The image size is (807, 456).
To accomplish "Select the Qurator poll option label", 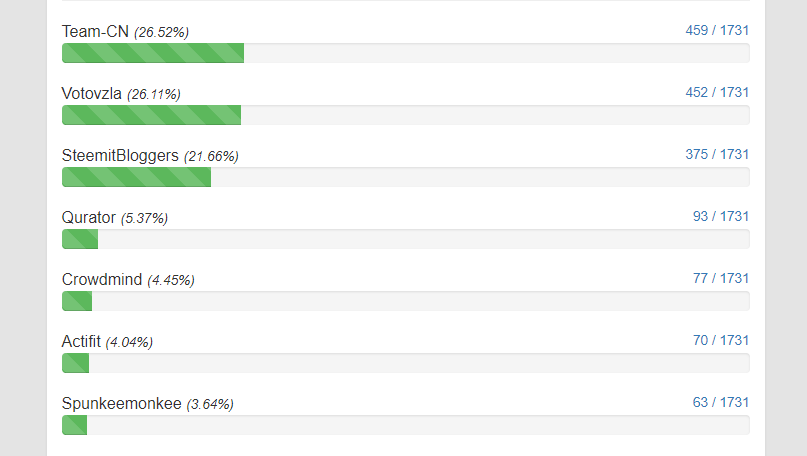I will 89,218.
